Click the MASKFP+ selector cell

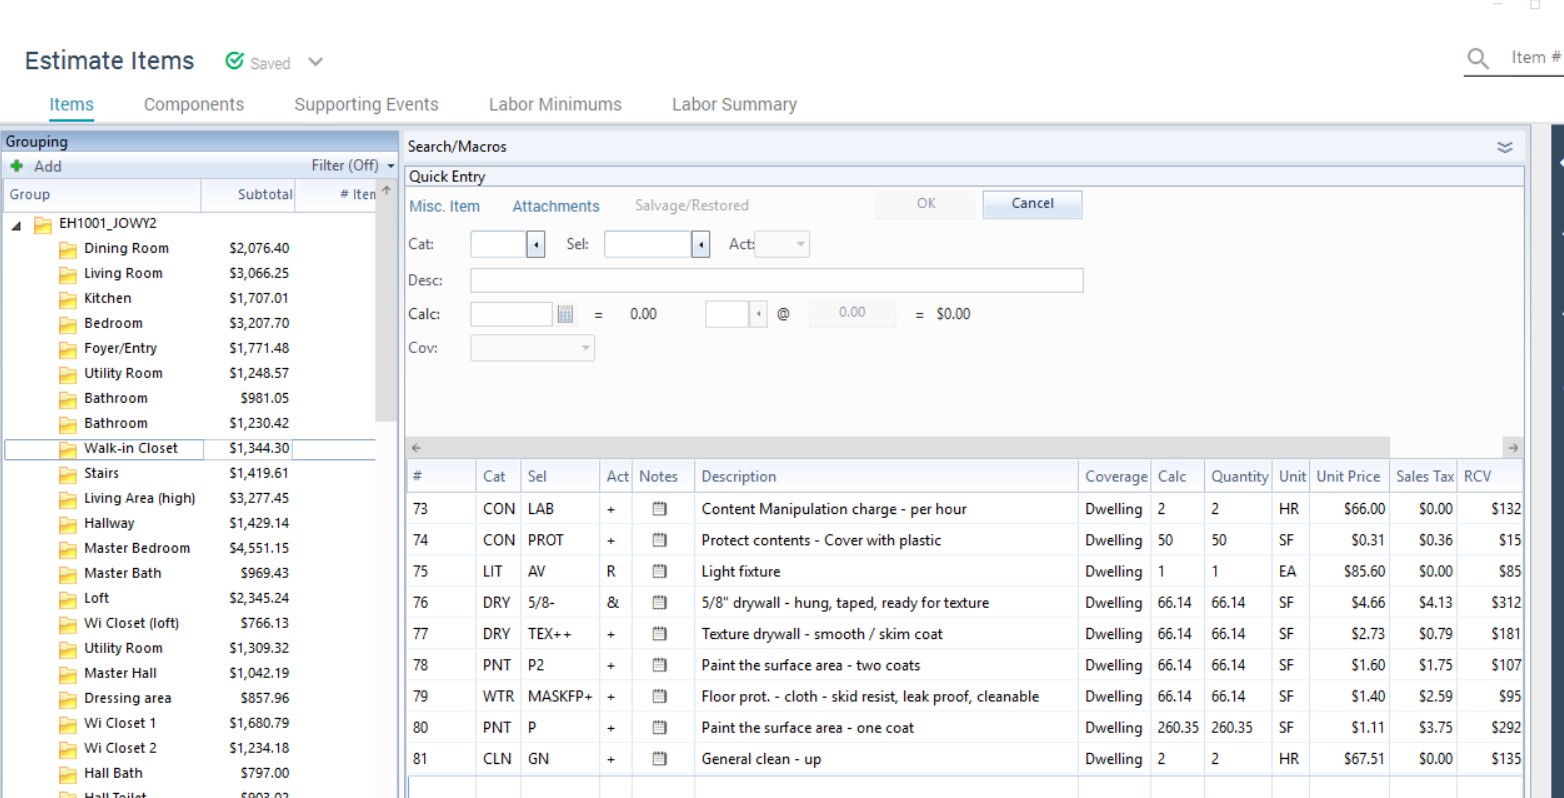coord(560,697)
